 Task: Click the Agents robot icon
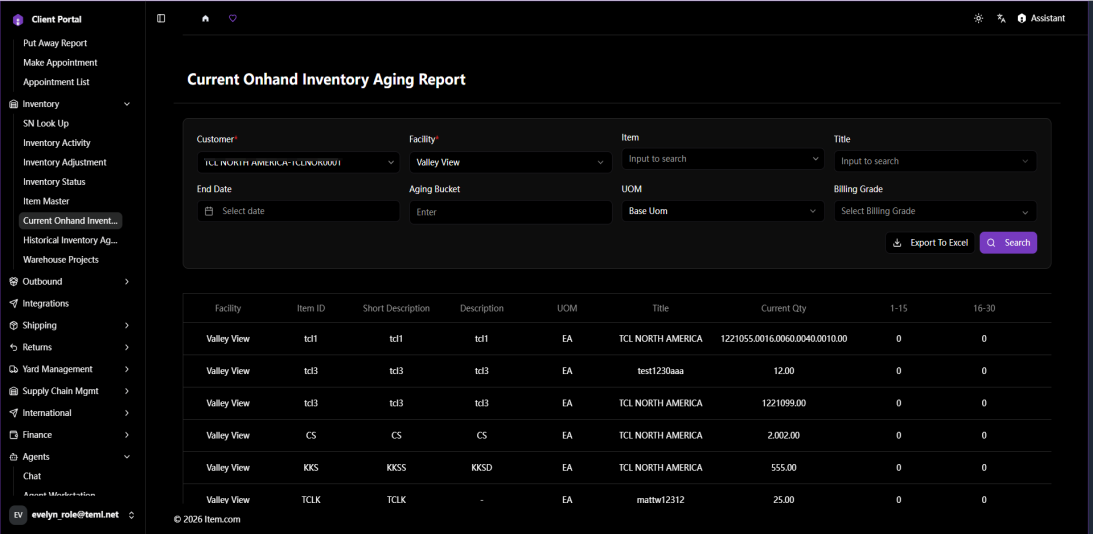(x=13, y=457)
